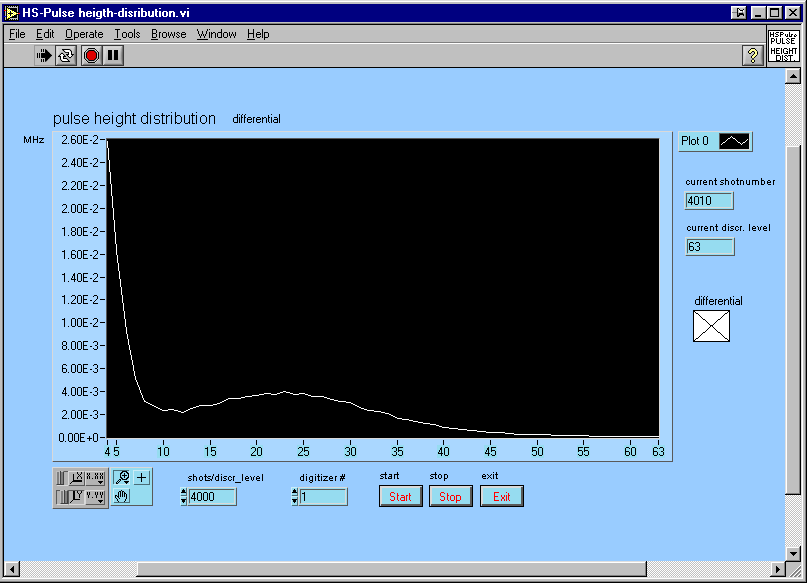Image resolution: width=807 pixels, height=583 pixels.
Task: Increment the digitizer # value
Action: [294, 492]
